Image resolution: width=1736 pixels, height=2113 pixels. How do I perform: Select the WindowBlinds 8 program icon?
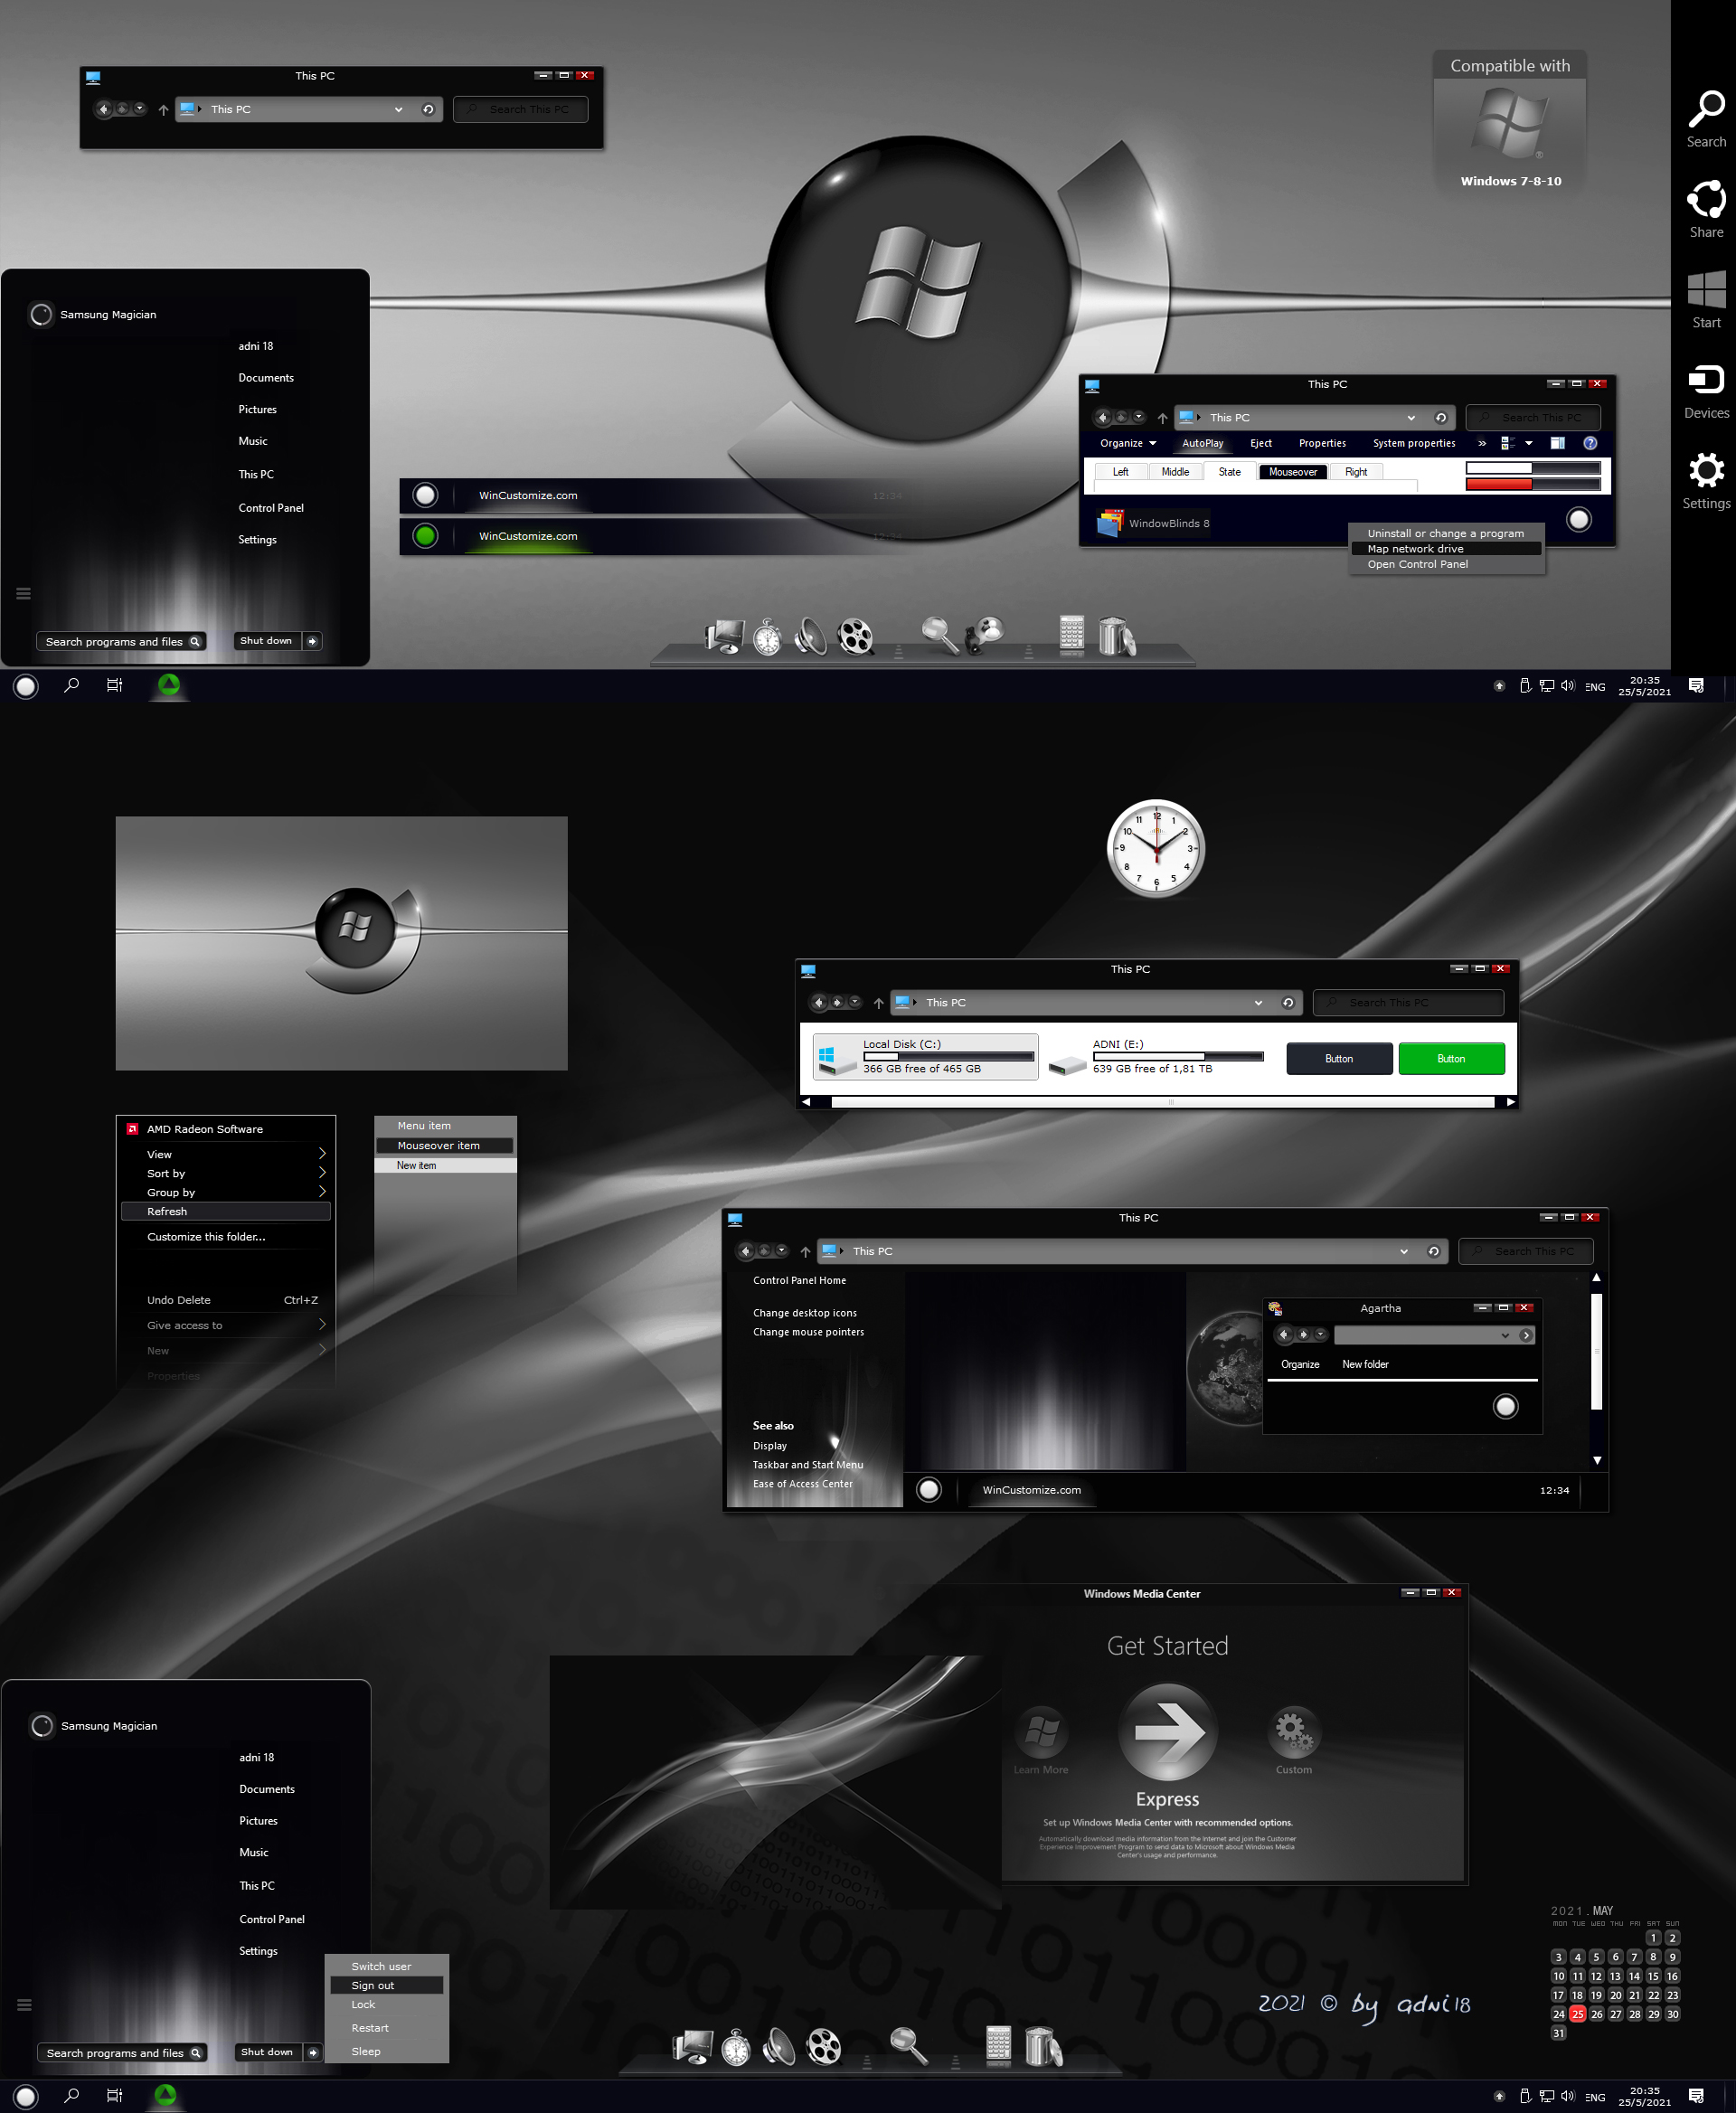click(x=1110, y=522)
